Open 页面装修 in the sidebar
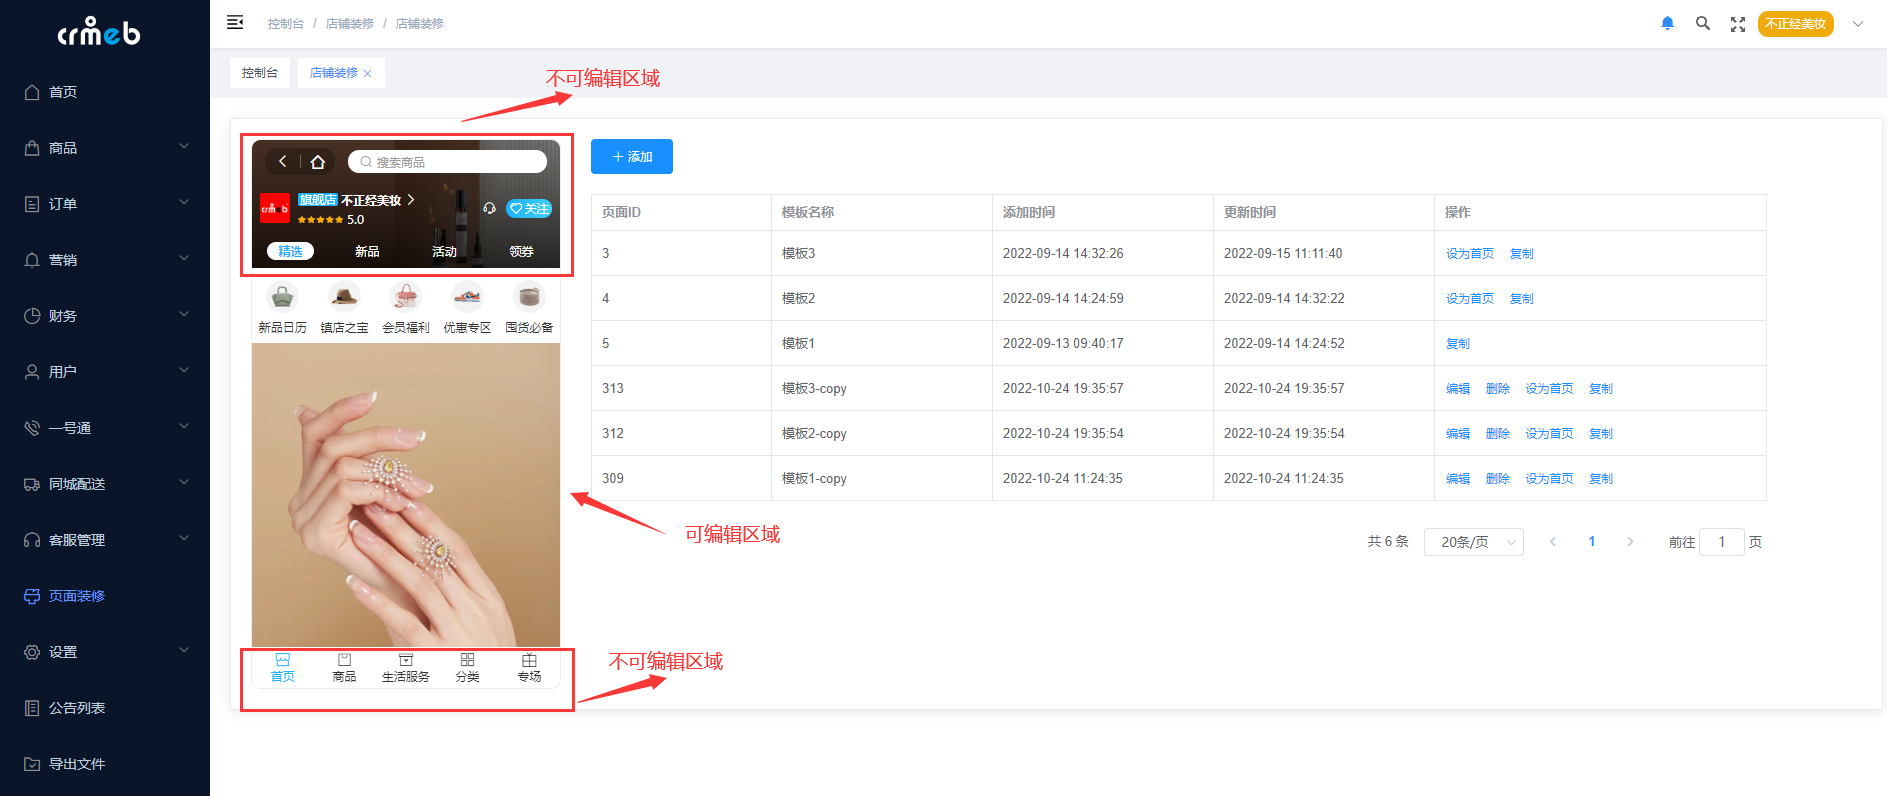The width and height of the screenshot is (1887, 796). point(77,595)
